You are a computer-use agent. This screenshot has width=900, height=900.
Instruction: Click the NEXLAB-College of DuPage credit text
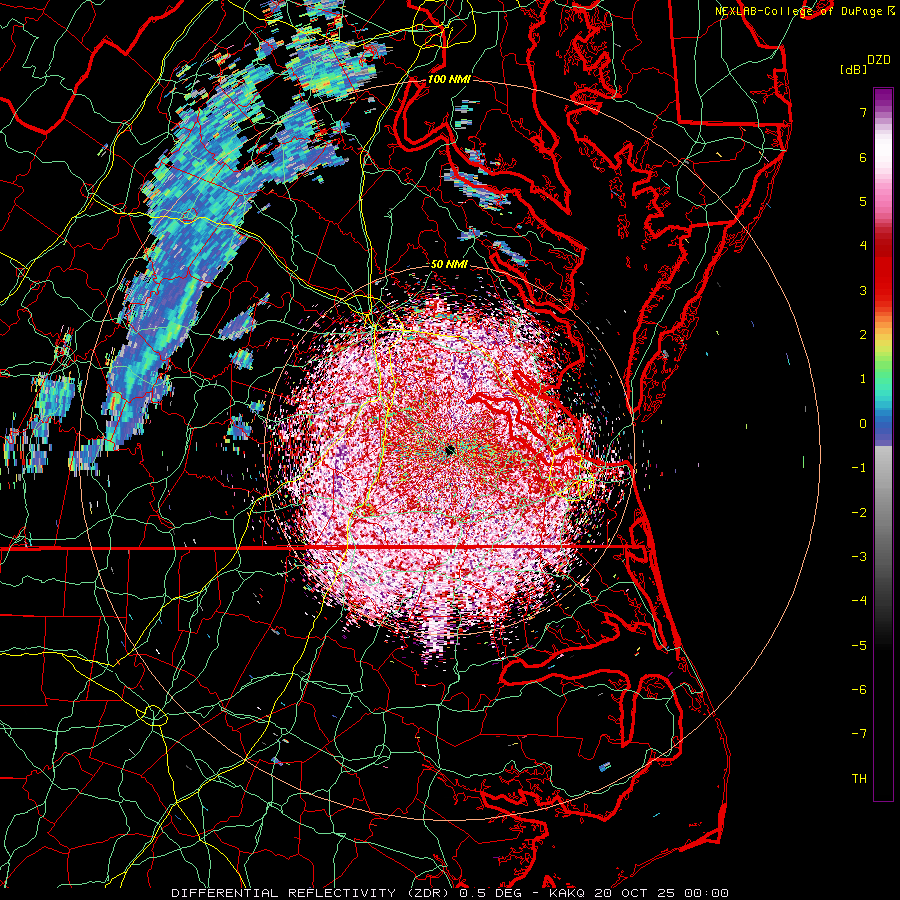tap(799, 11)
